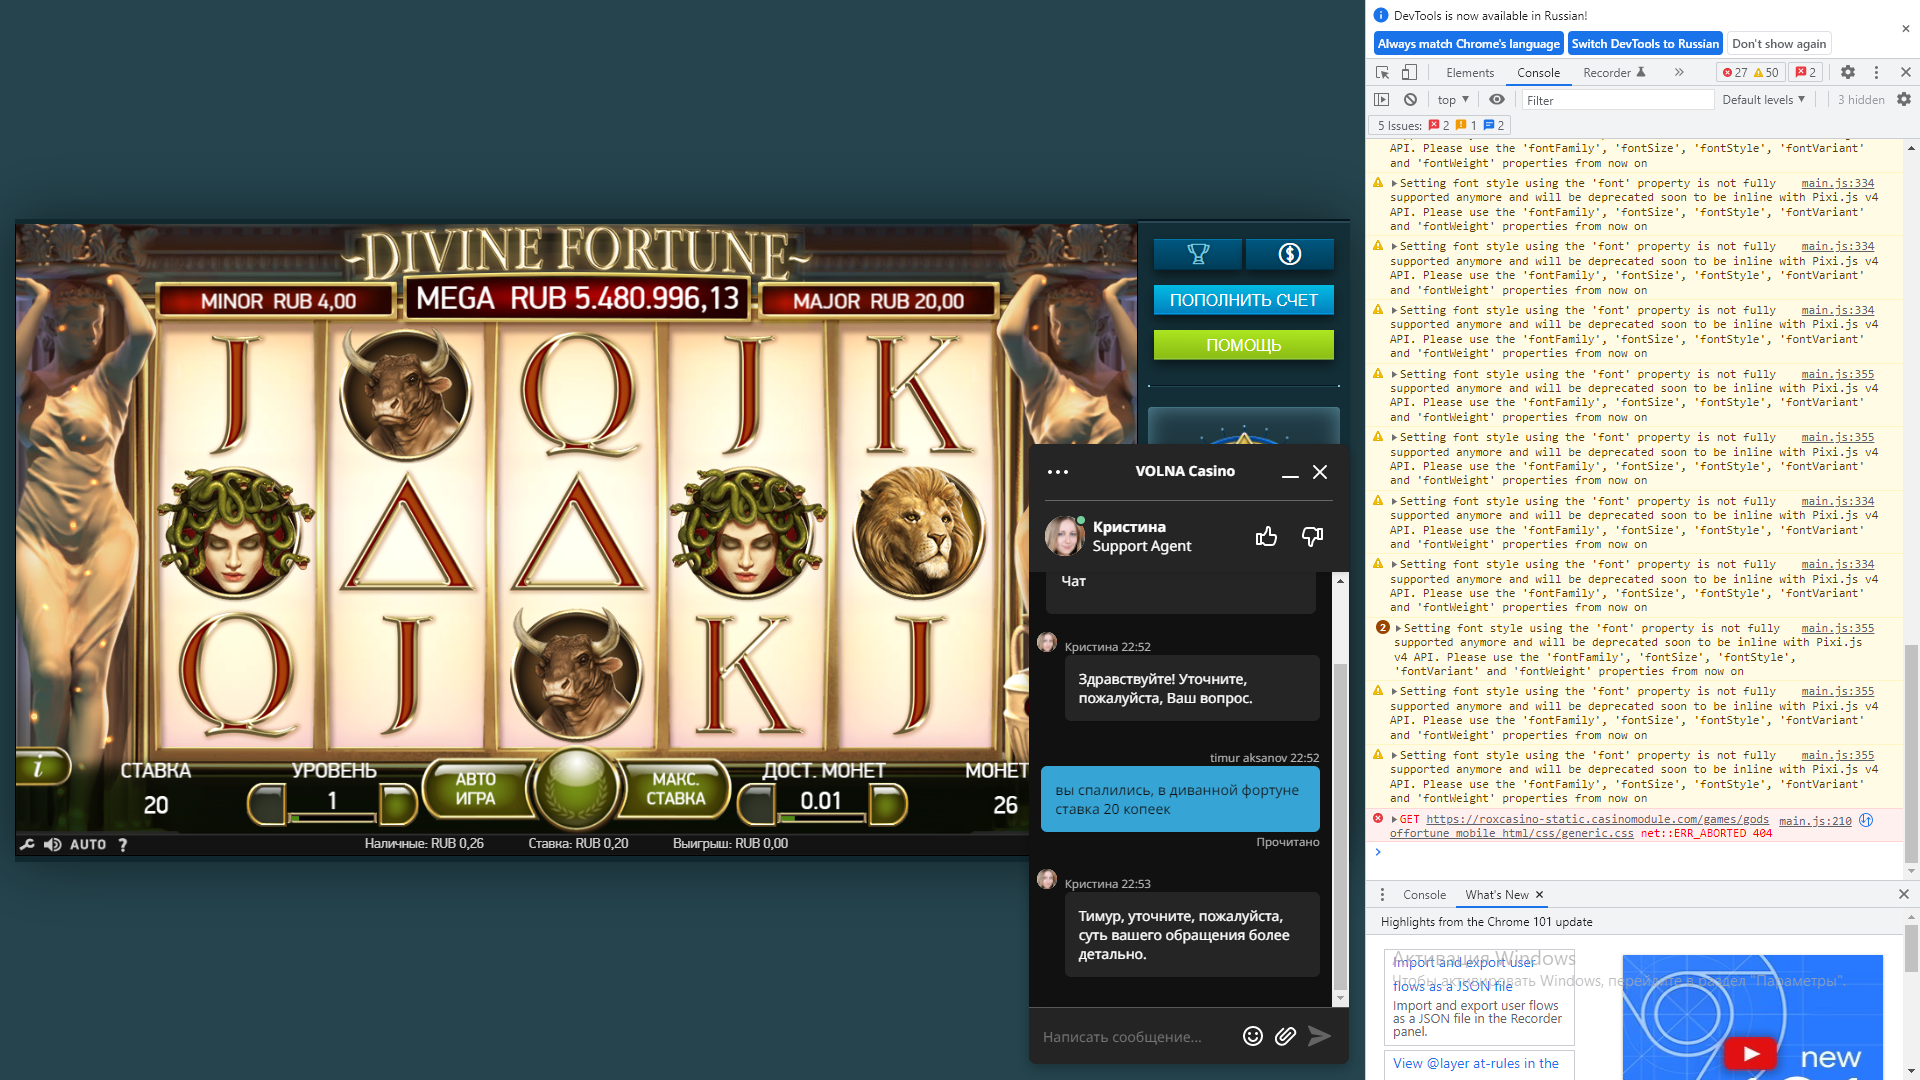
Task: Open the emoji picker in chat
Action: point(1252,1036)
